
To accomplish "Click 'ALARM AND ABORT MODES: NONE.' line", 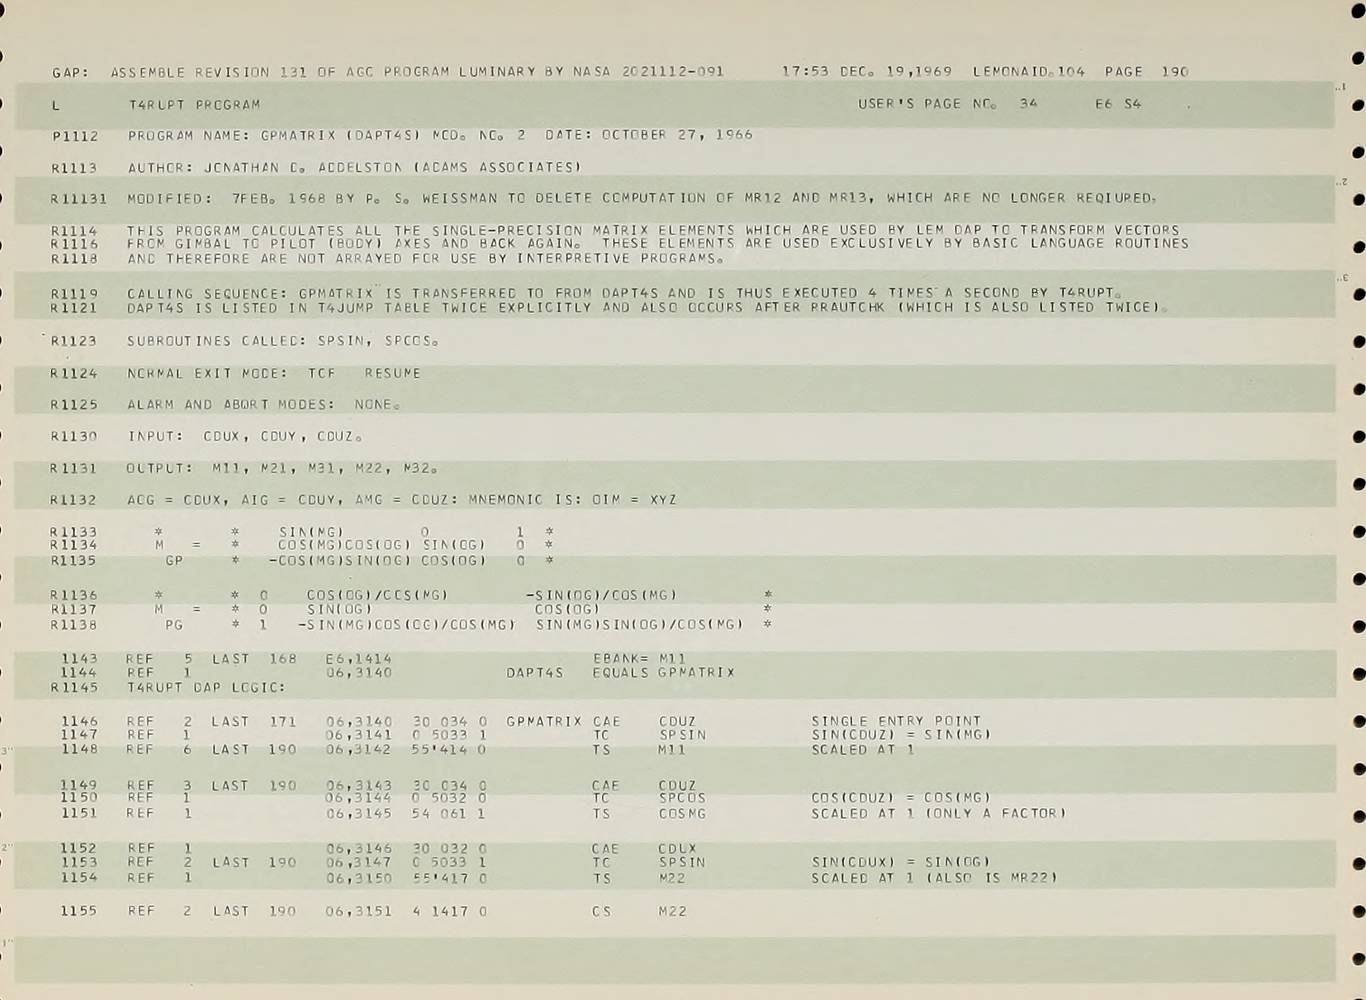I will 264,405.
